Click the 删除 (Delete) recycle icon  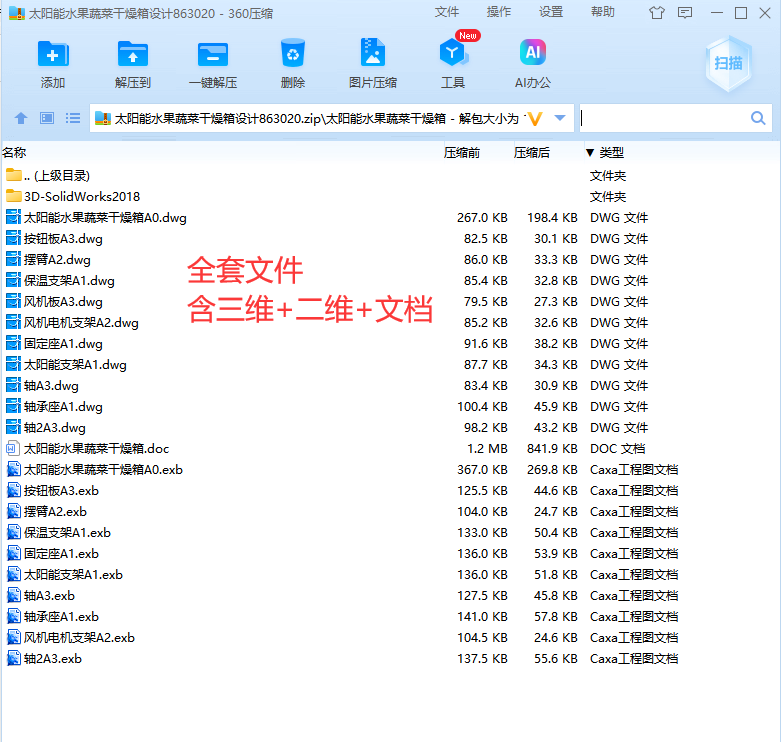(293, 53)
